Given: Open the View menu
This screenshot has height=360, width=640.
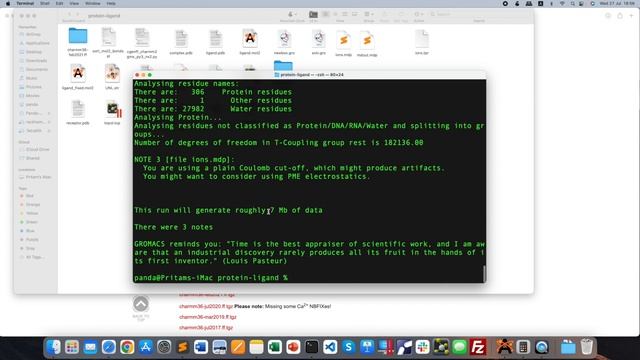Looking at the screenshot, I should click(74, 3).
